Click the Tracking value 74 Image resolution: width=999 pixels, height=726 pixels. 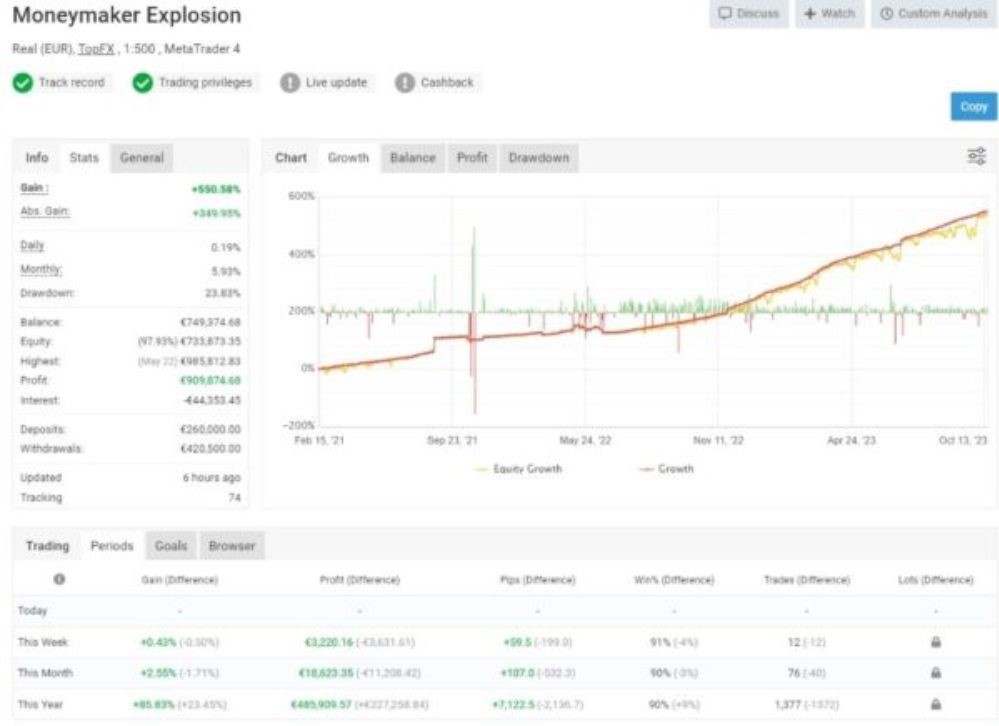(234, 497)
